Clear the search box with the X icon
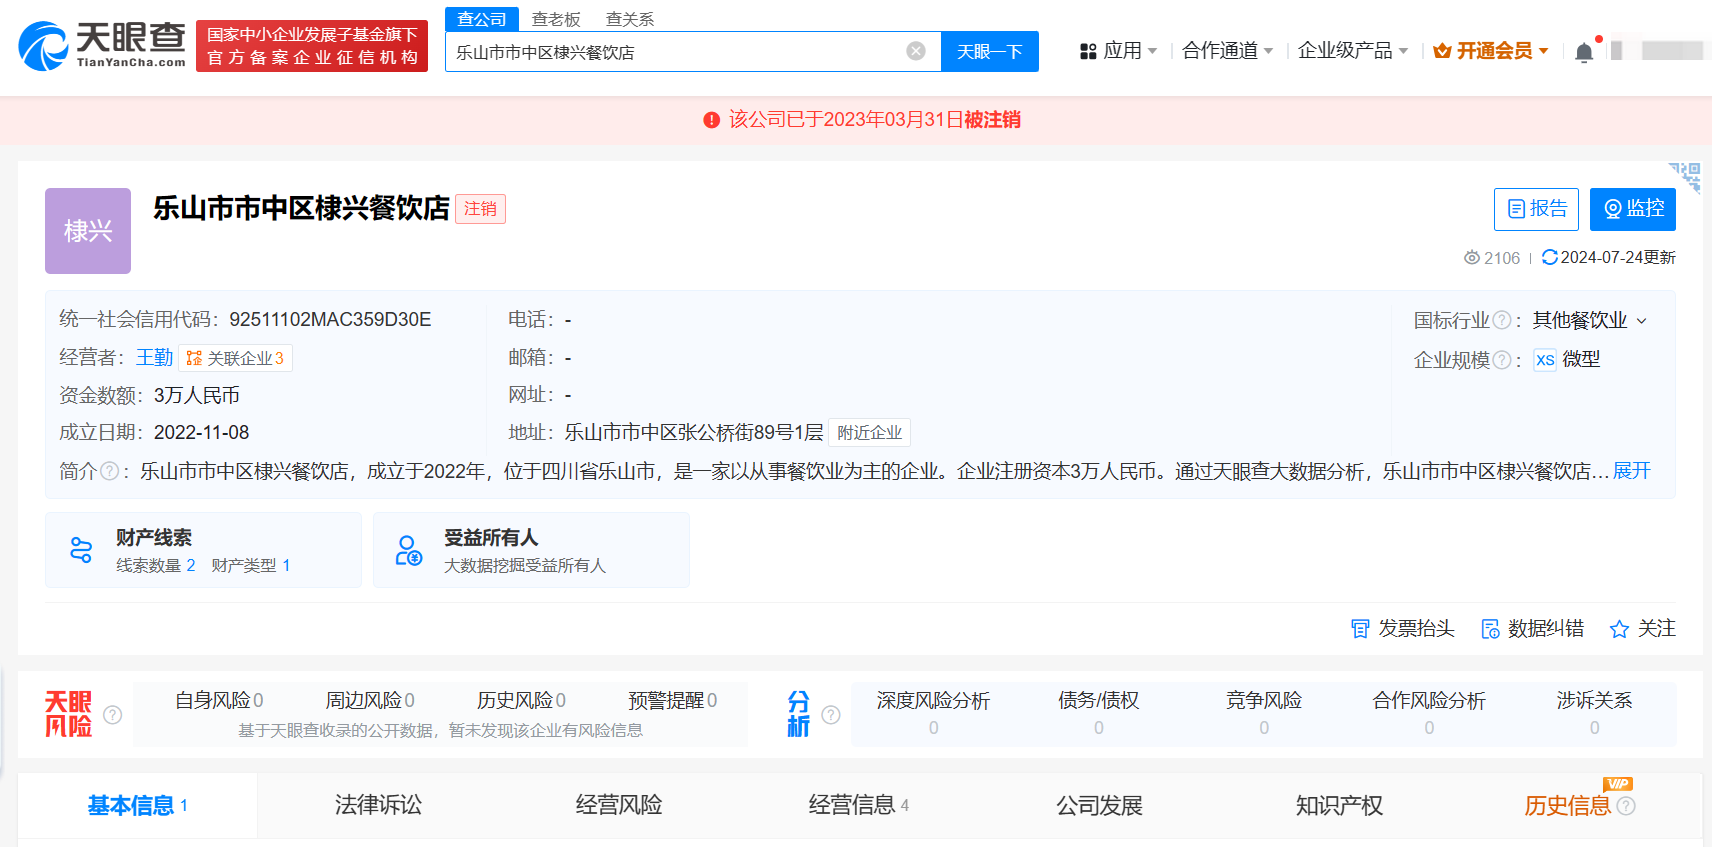This screenshot has width=1712, height=847. tap(915, 51)
